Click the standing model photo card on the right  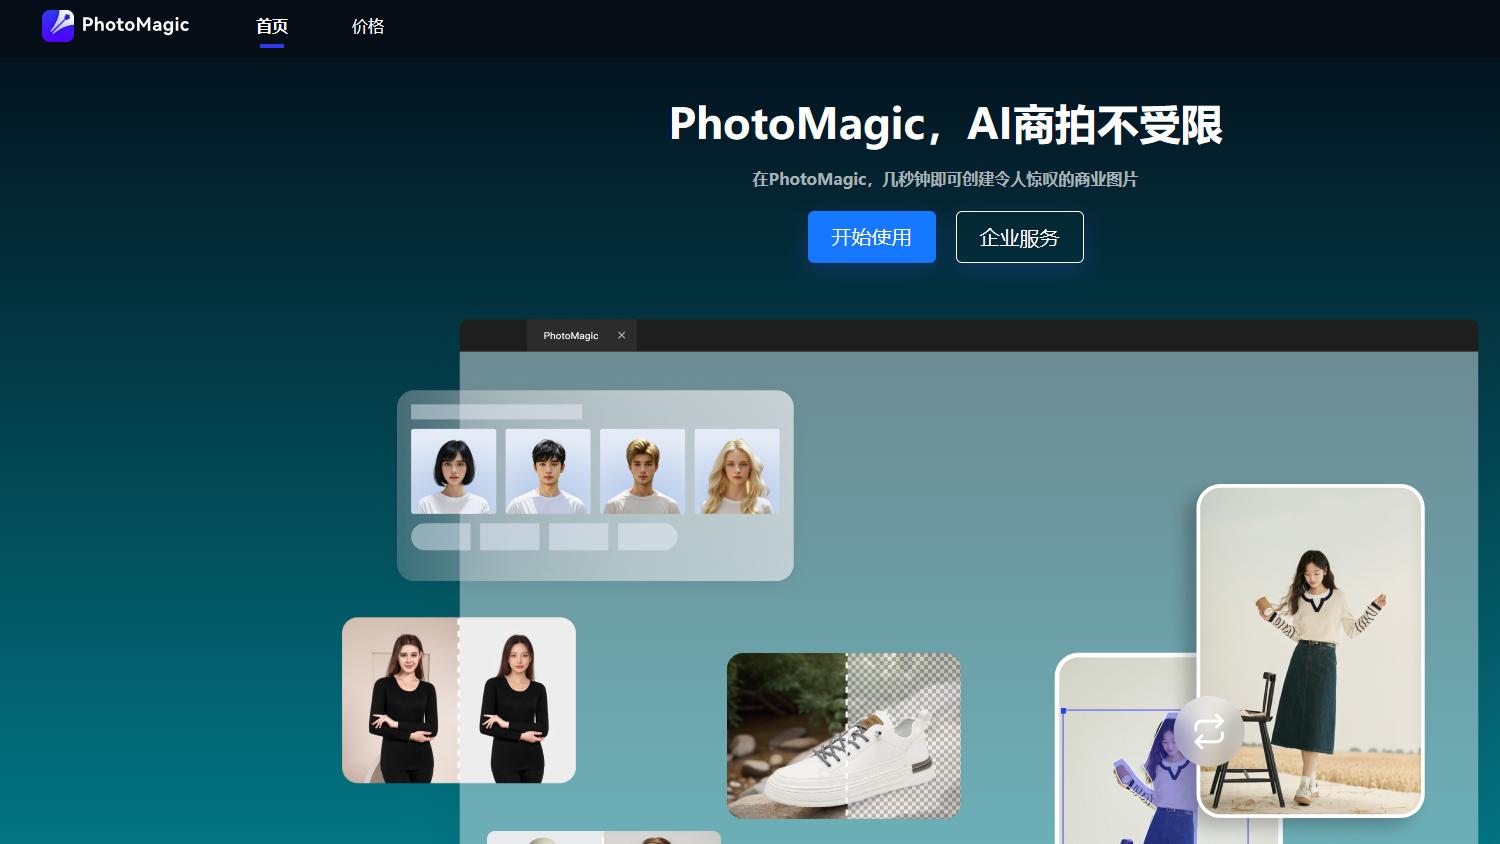1310,650
